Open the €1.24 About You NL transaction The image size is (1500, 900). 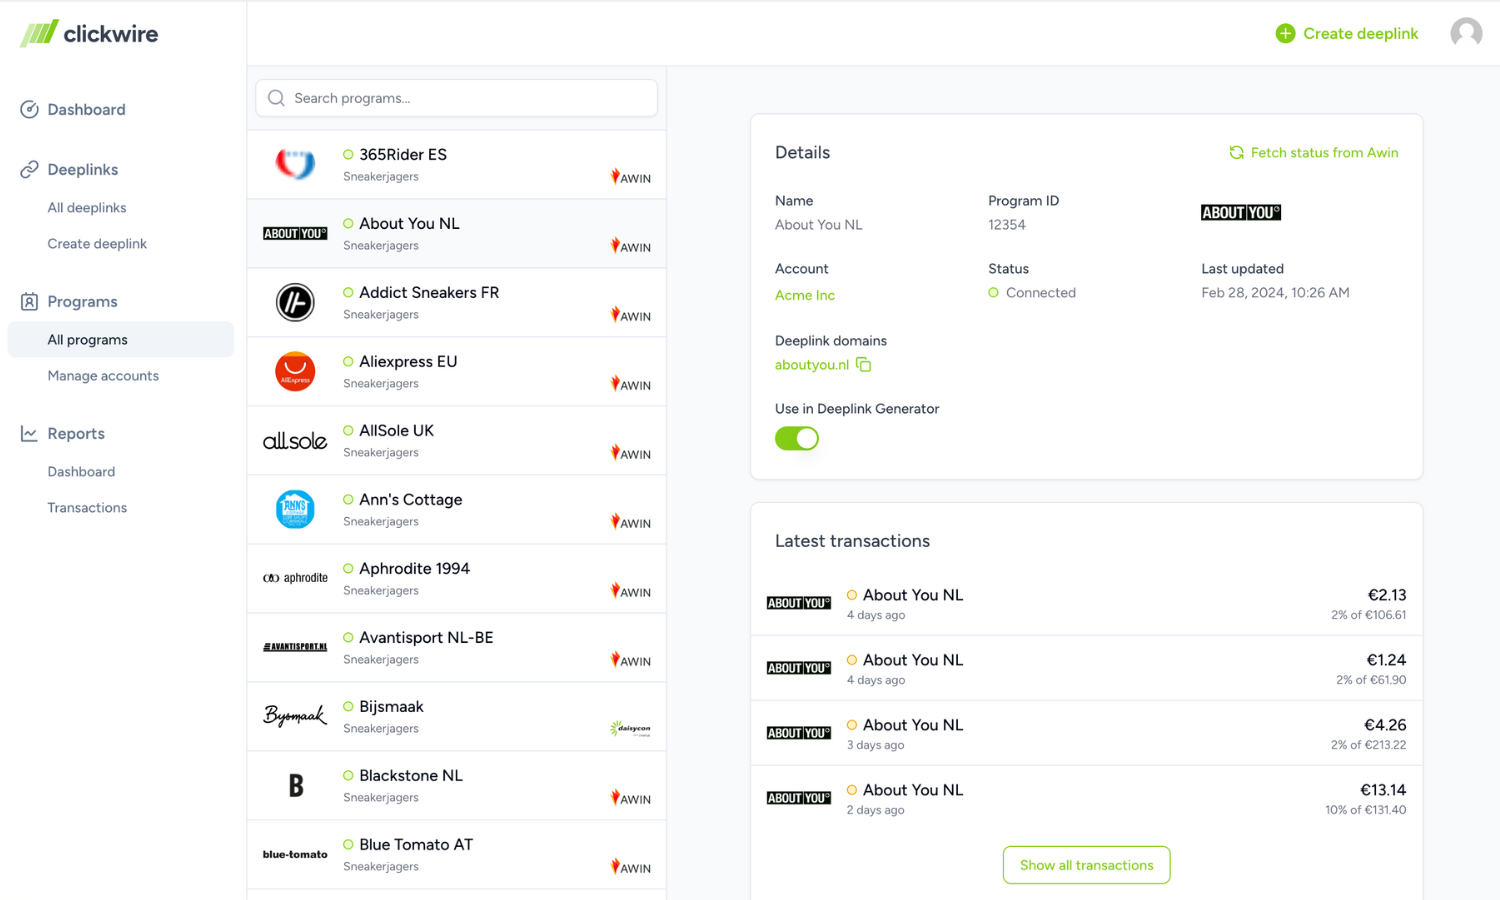[x=1087, y=668]
